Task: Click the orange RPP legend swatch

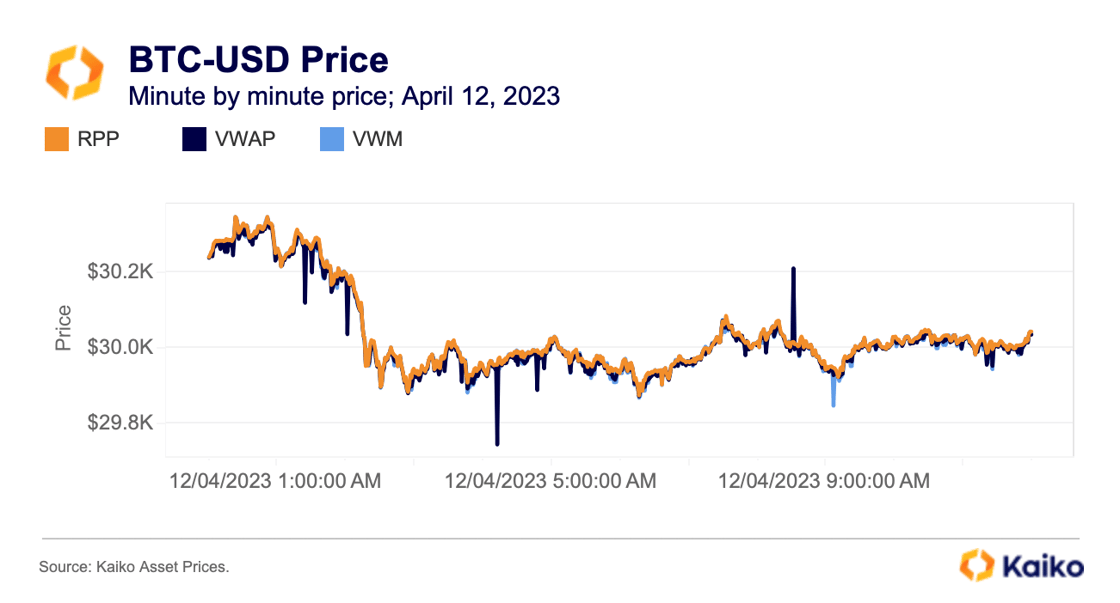Action: [56, 139]
